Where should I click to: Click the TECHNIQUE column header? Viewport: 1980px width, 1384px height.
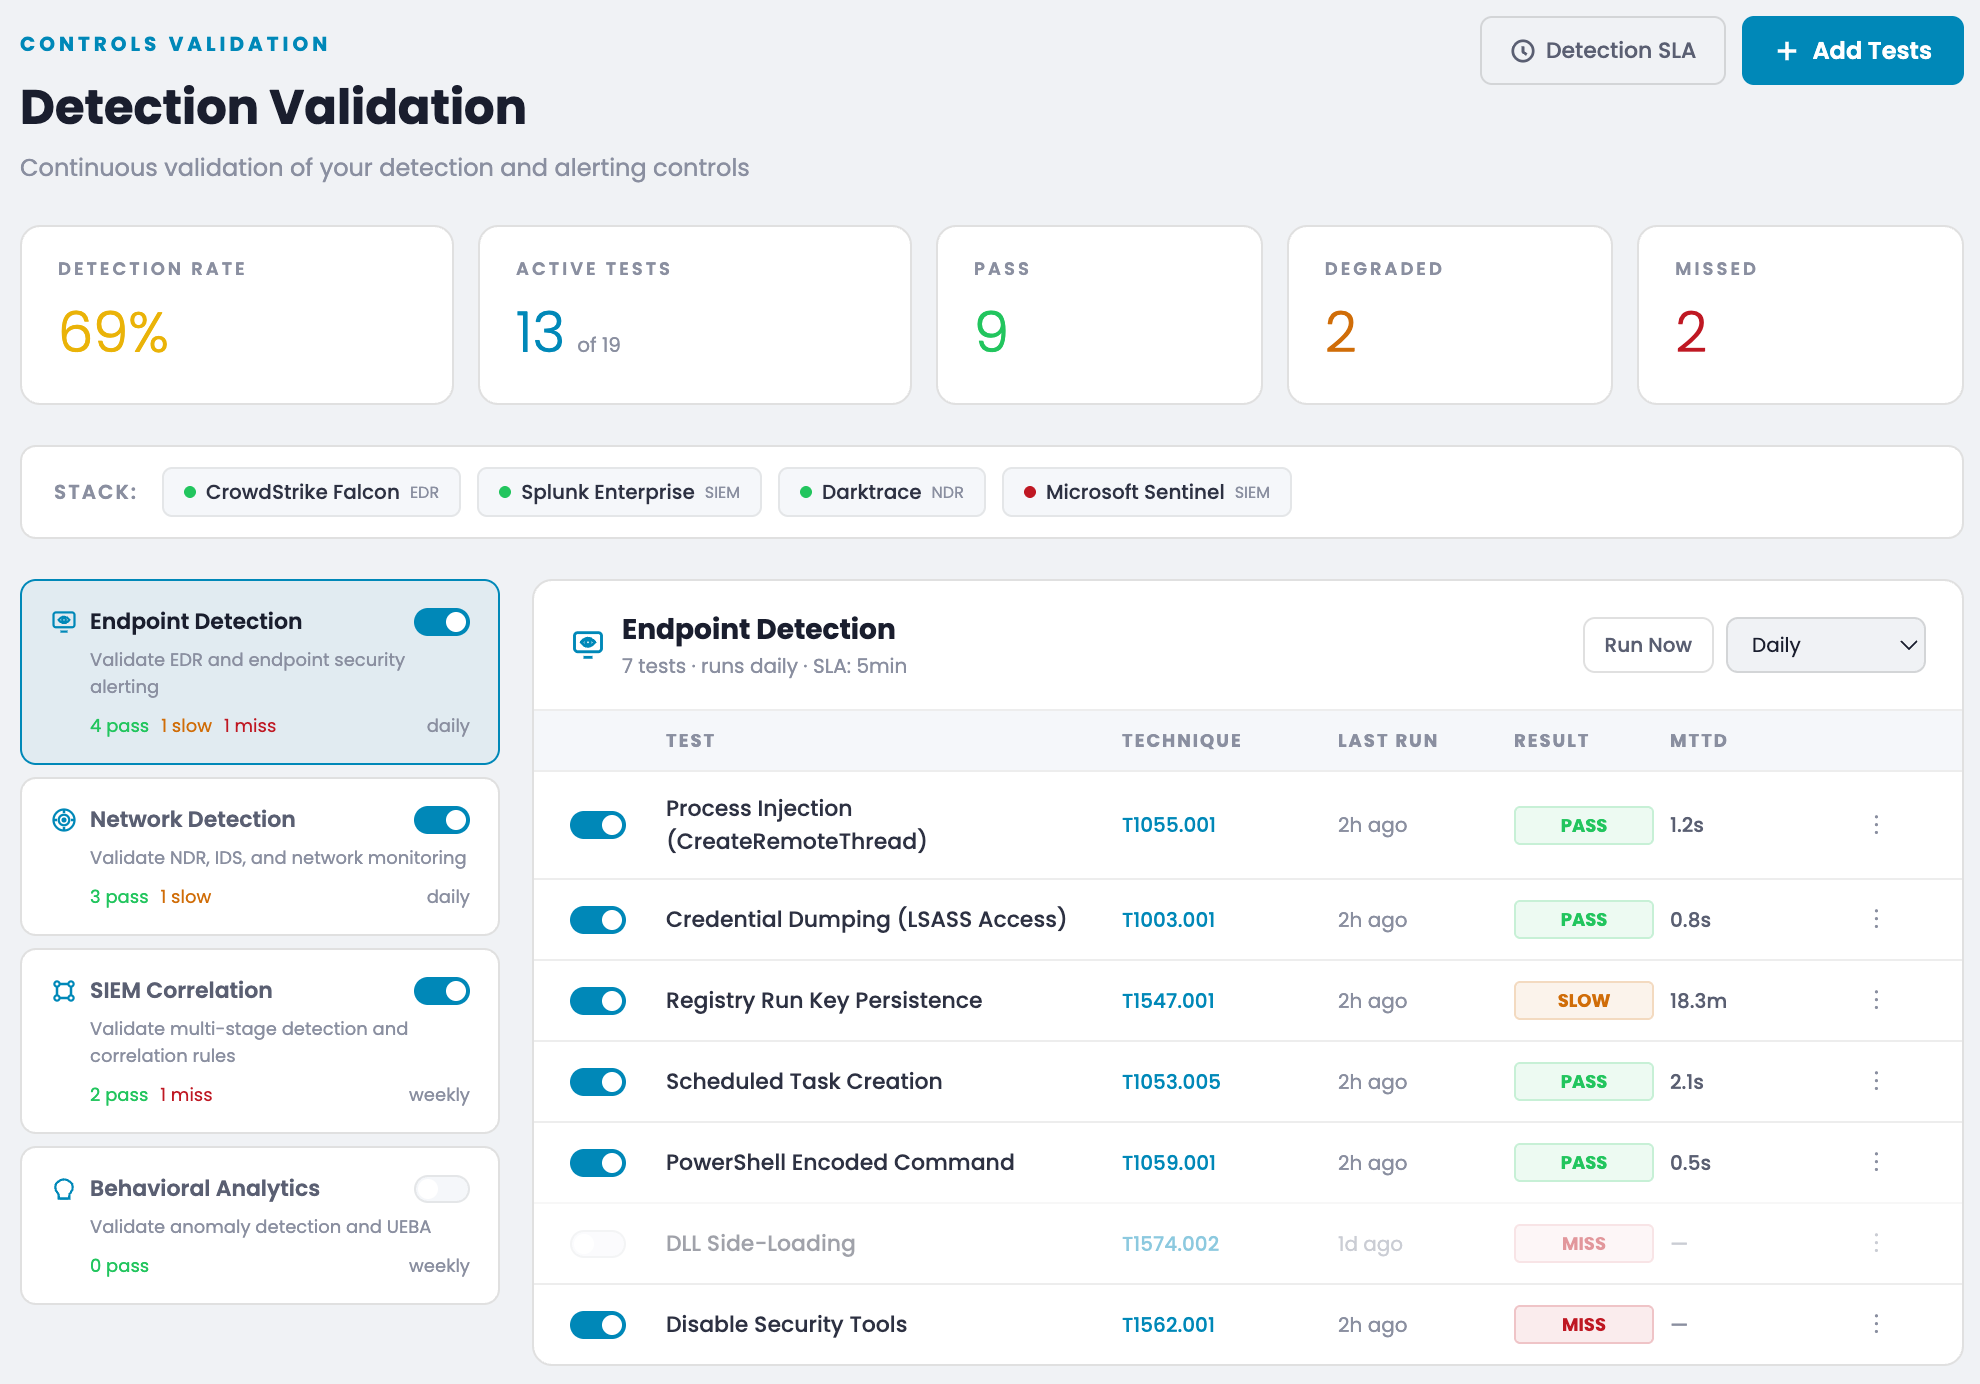[1181, 741]
